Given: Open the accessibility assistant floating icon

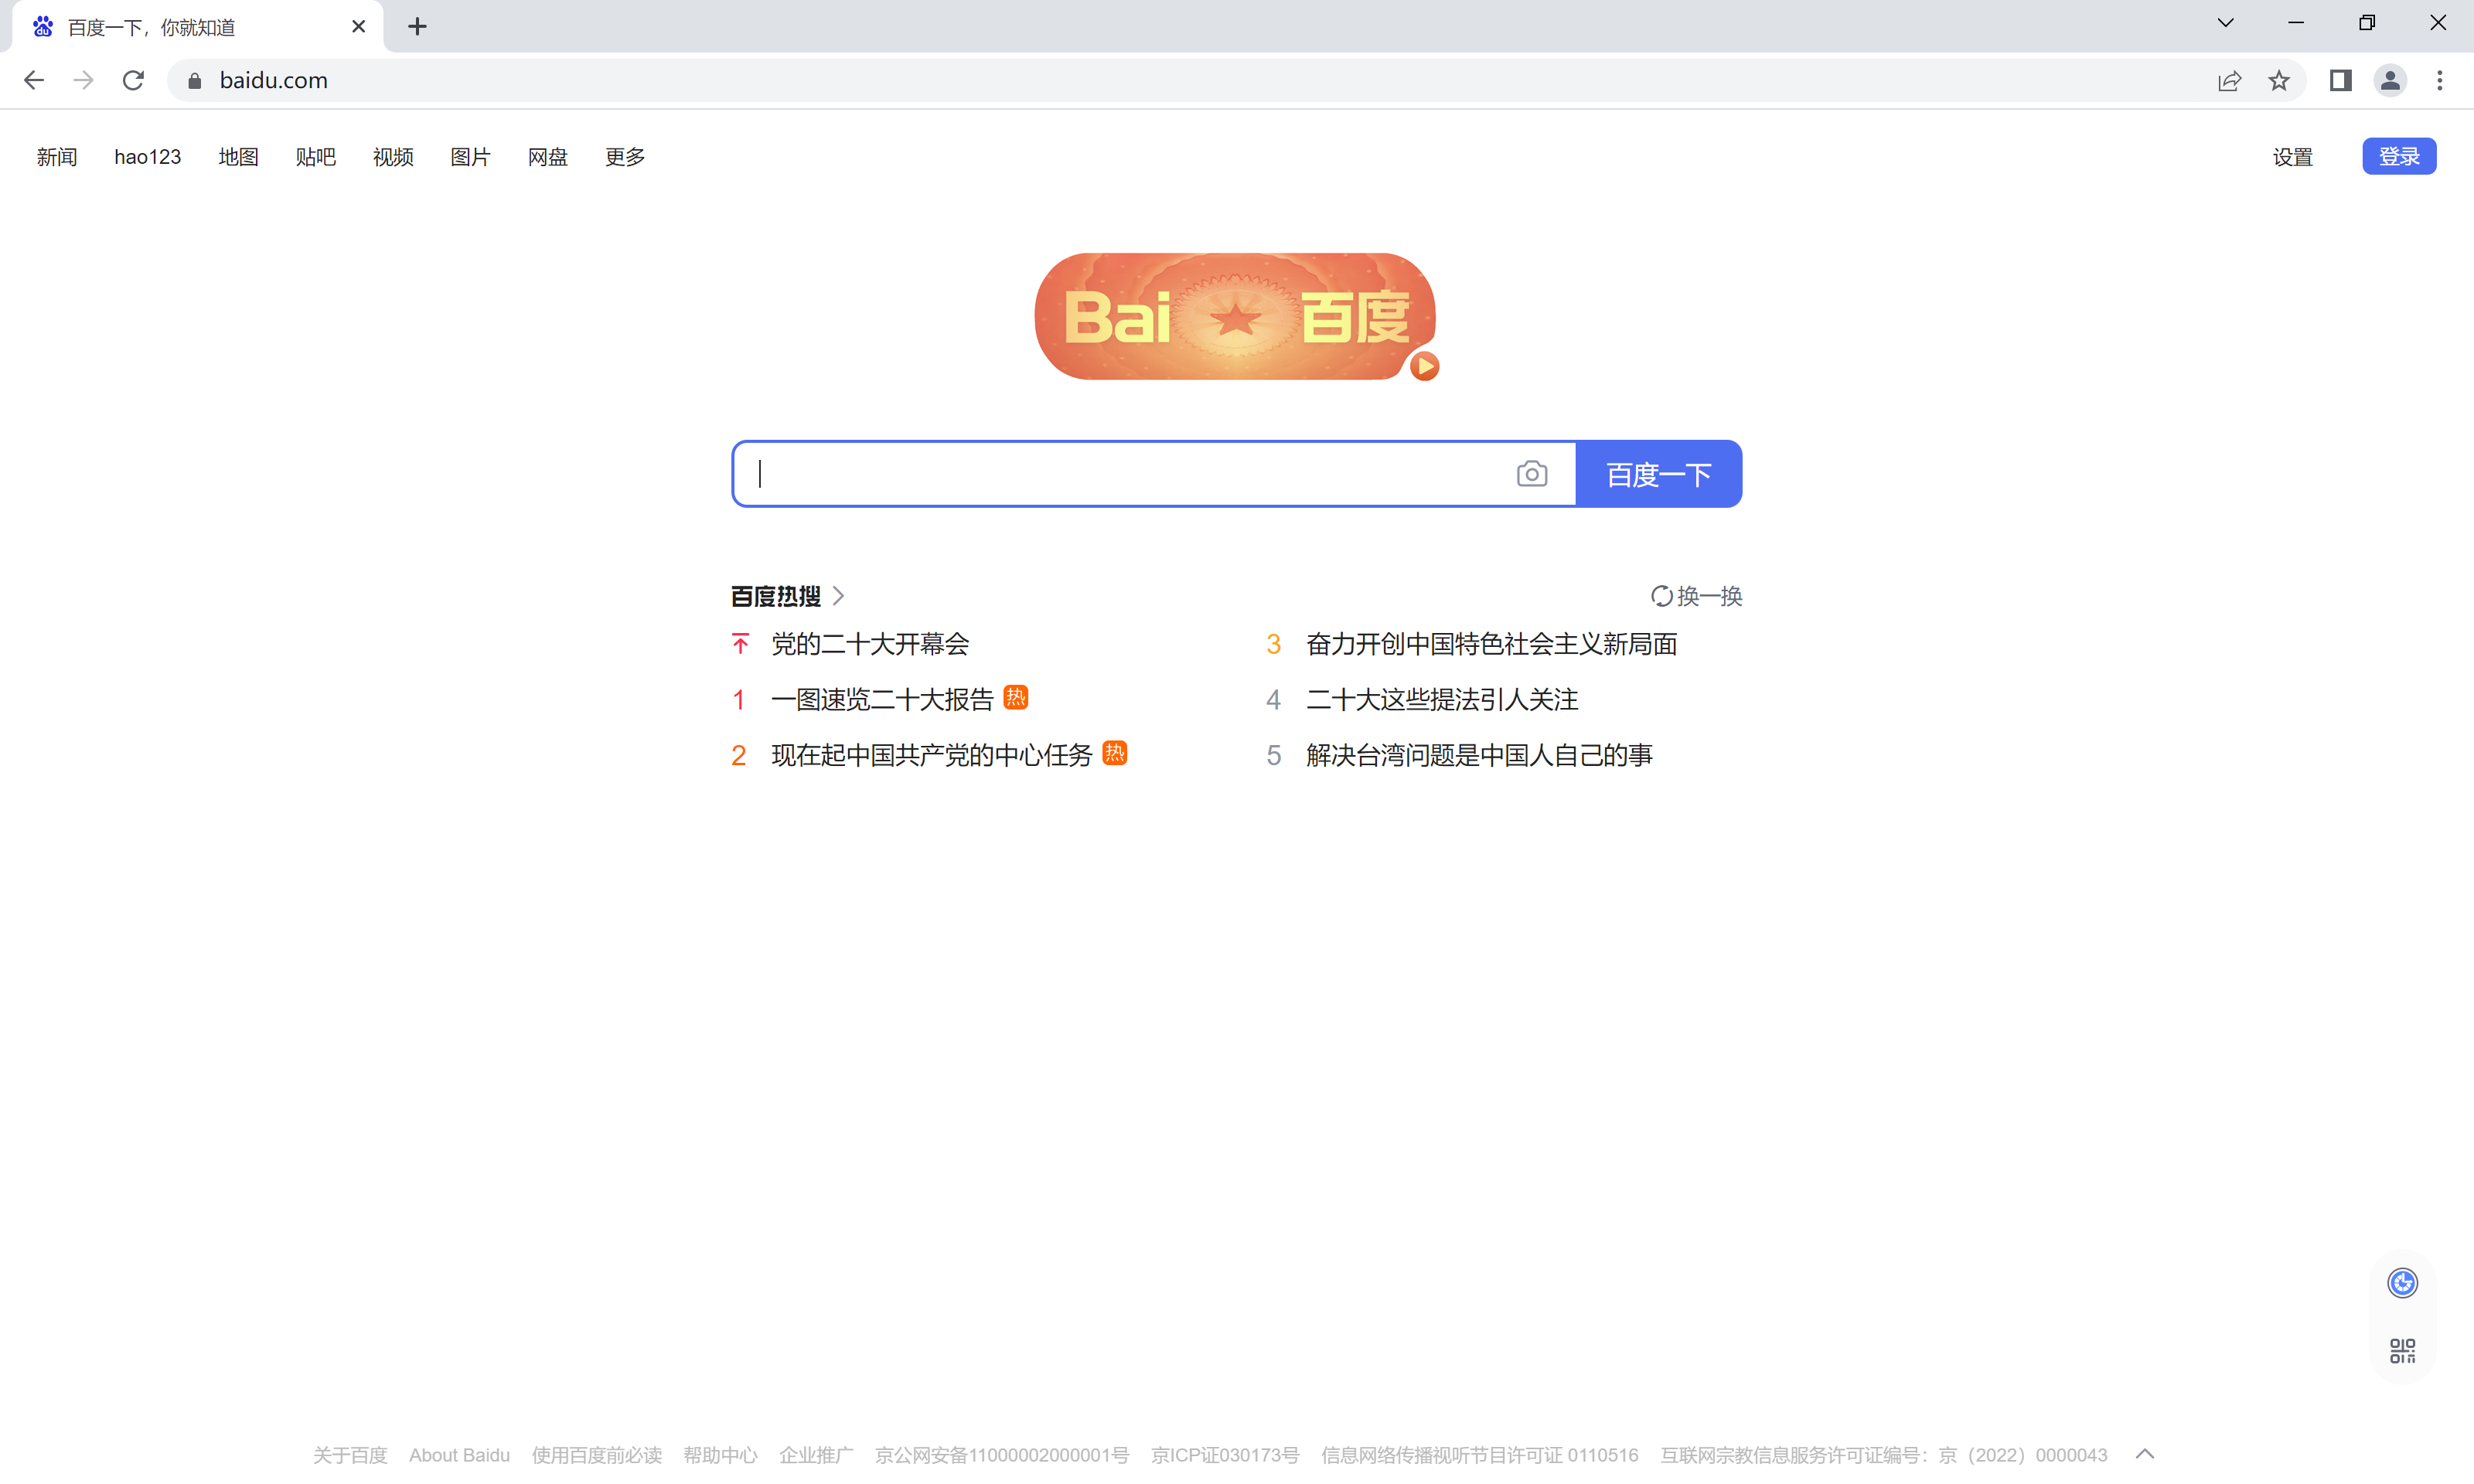Looking at the screenshot, I should click(2403, 1283).
